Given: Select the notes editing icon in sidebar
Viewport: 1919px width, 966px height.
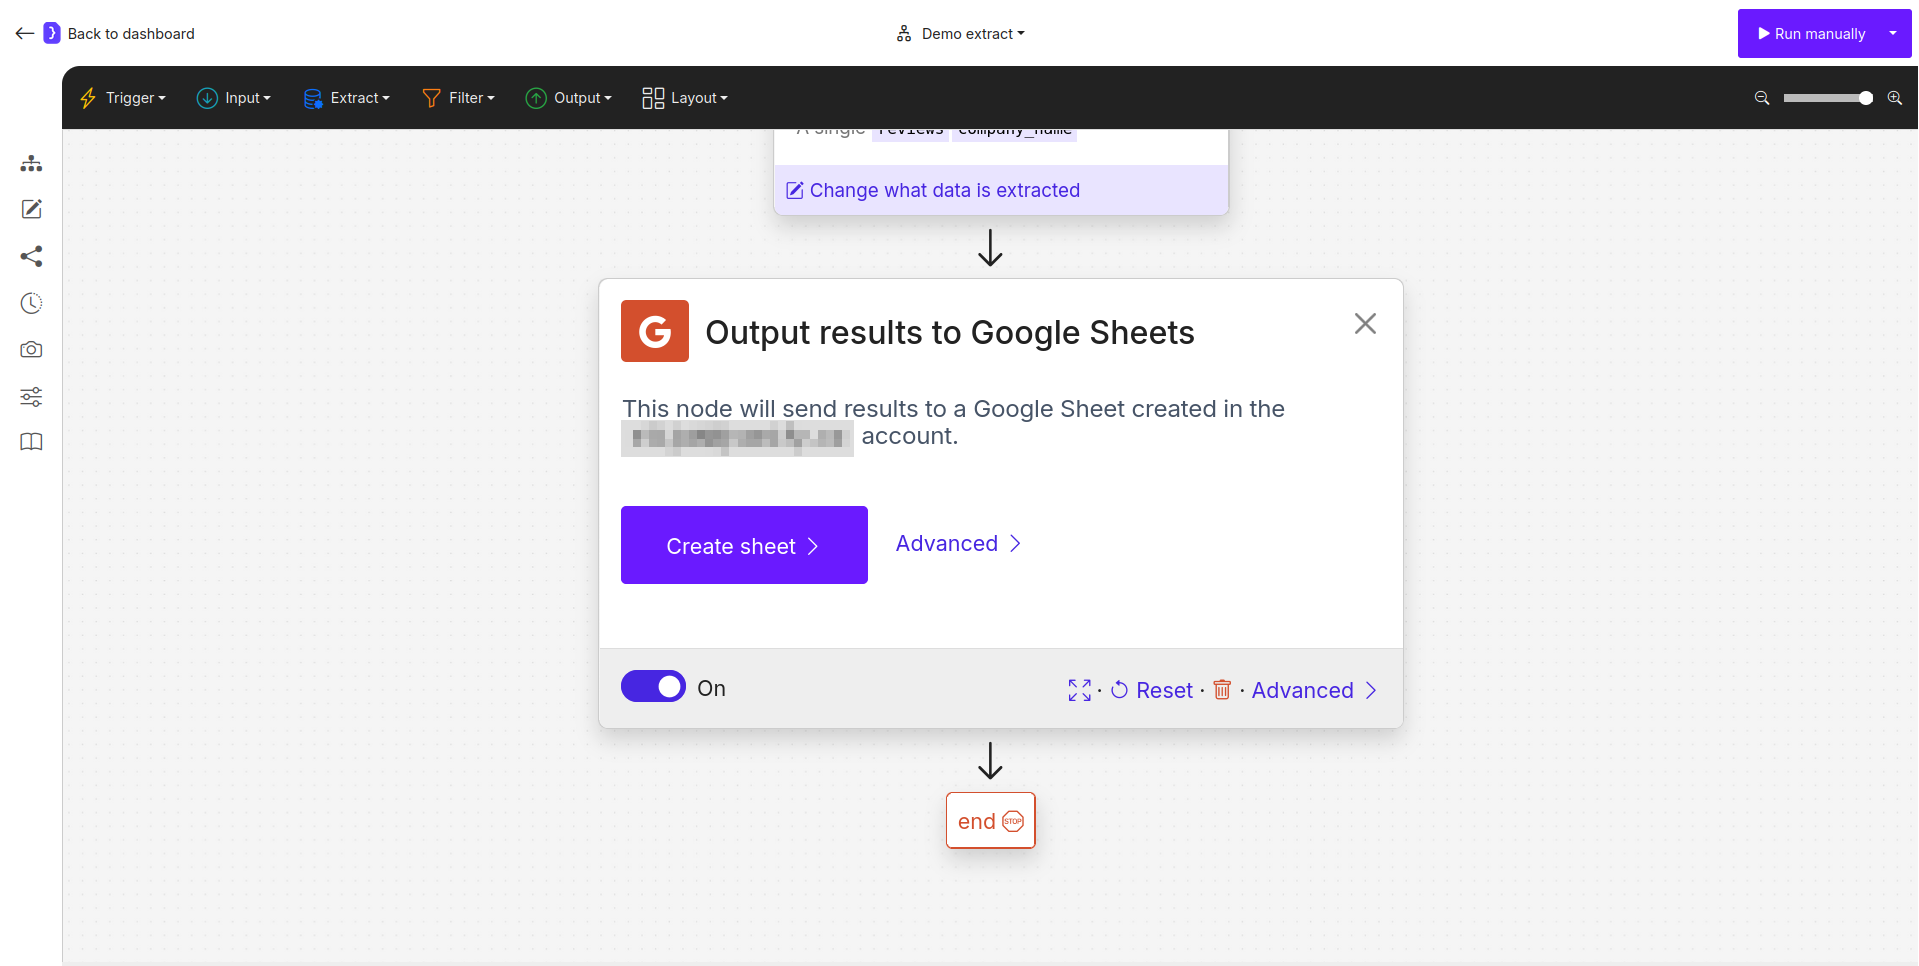Looking at the screenshot, I should 31,210.
